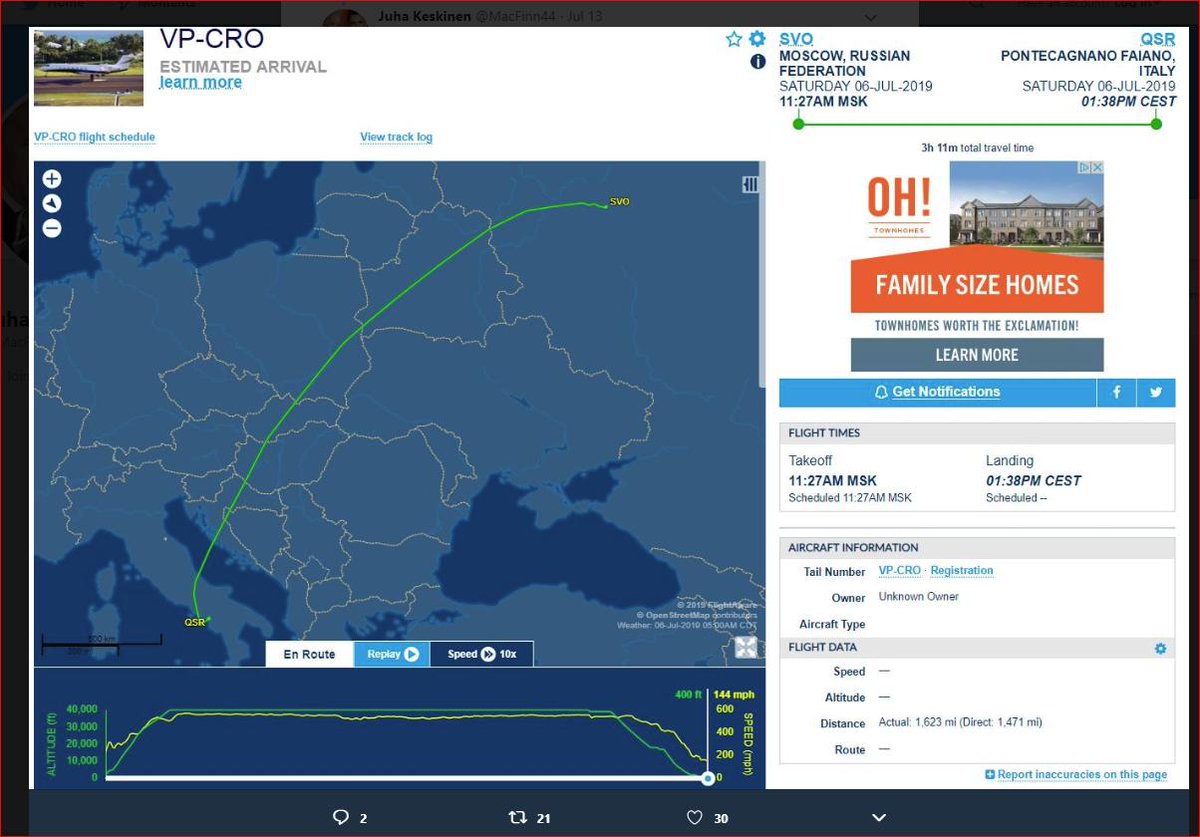Screen dimensions: 1200x837
Task: Select the En Route tab
Action: [x=309, y=654]
